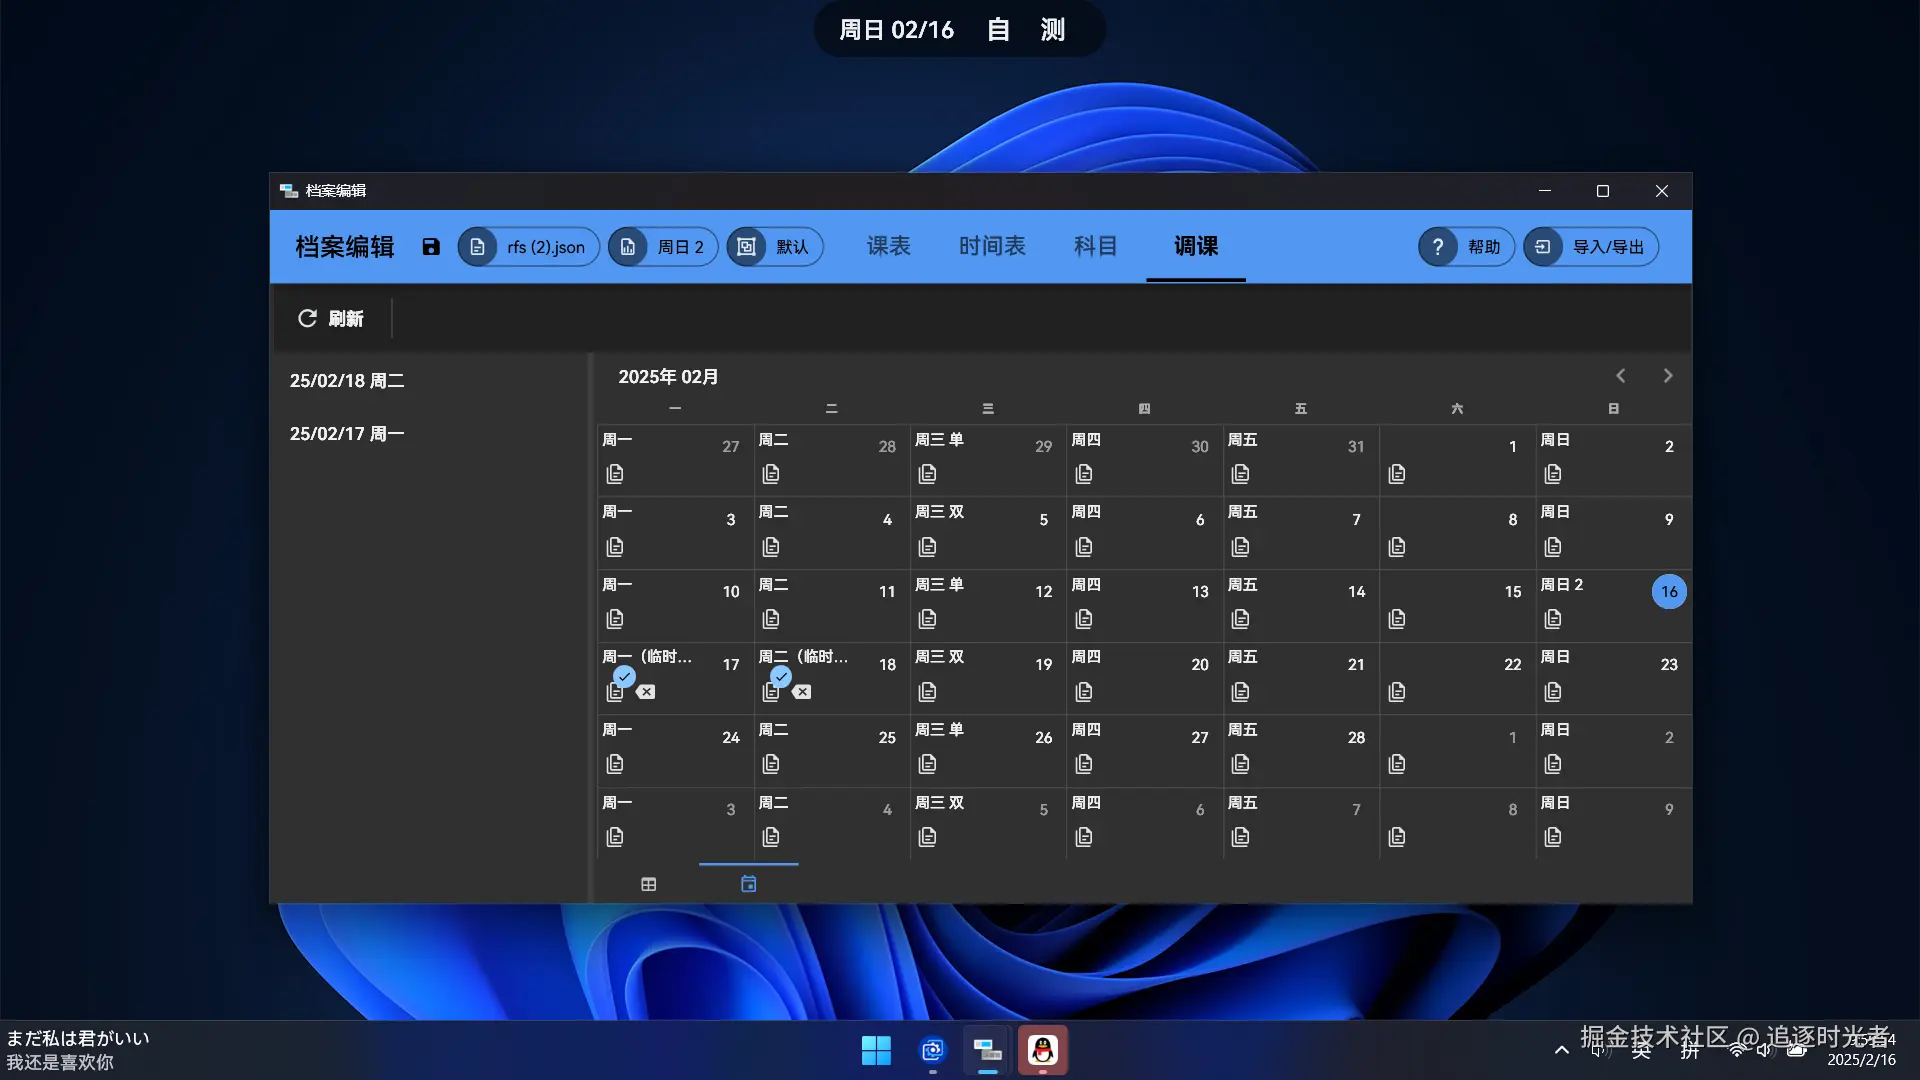Screen dimensions: 1920x1080
Task: Click the save icon beside 档案编辑
Action: [431, 247]
